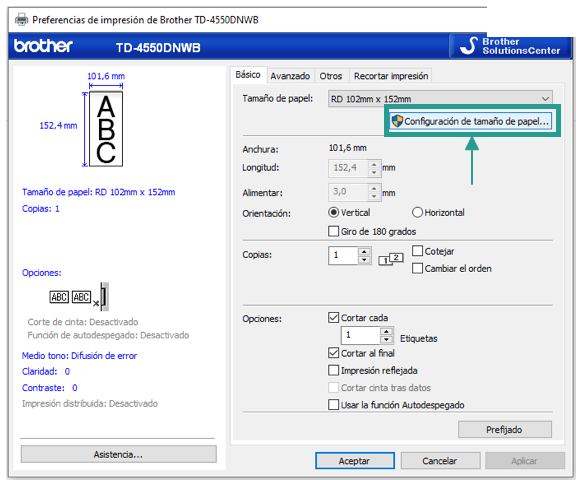
Task: Click the ABC label preview thumbnail
Action: pos(106,129)
